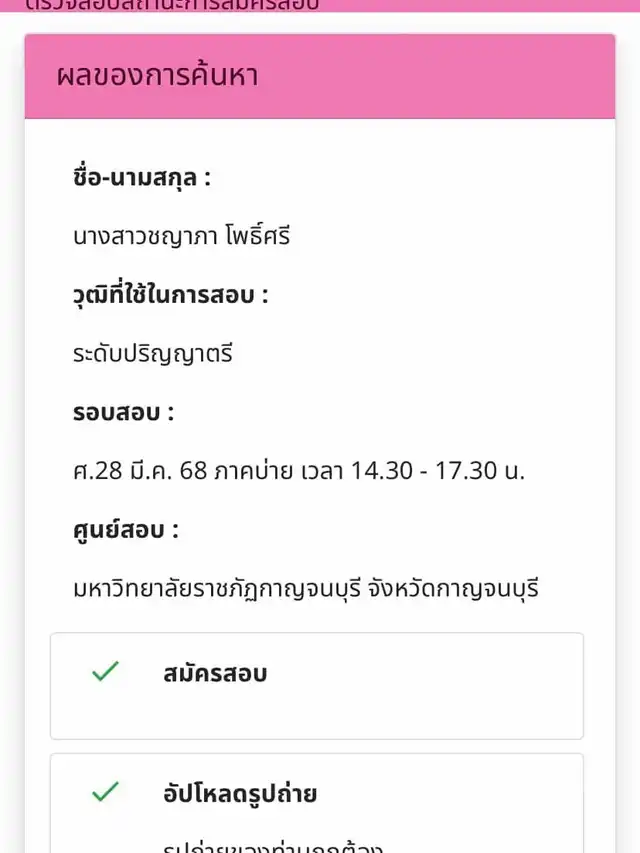Viewport: 640px width, 853px height.
Task: Select the อัปโหลดรูปถ่าย status title
Action: pyautogui.click(x=240, y=794)
